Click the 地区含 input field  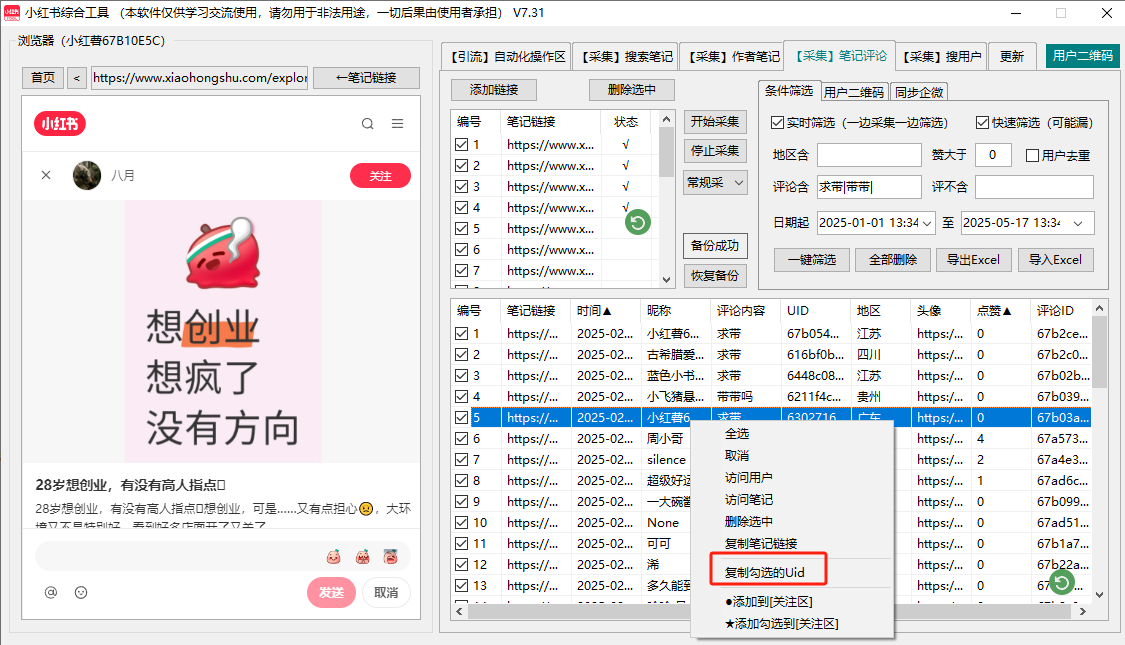pos(869,155)
